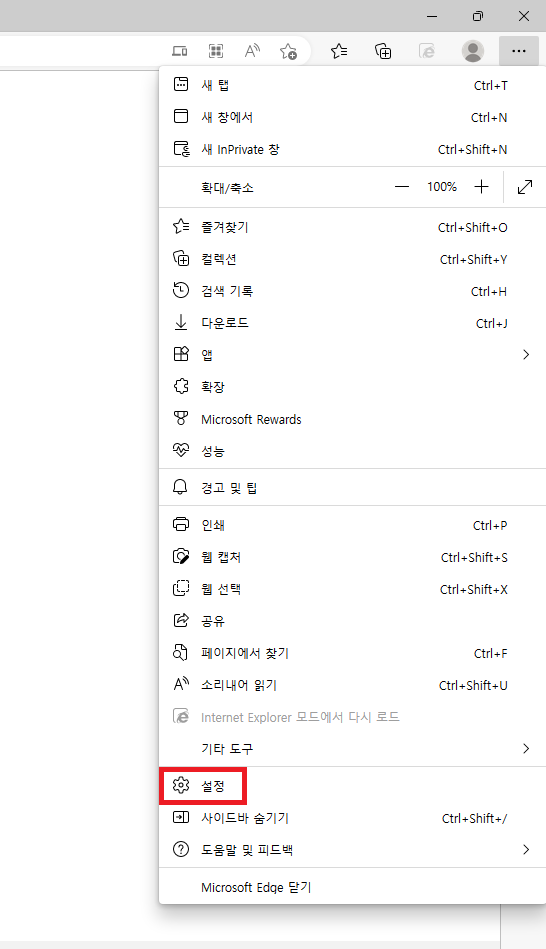Open 설정 settings menu item
The width and height of the screenshot is (546, 949).
click(x=352, y=786)
